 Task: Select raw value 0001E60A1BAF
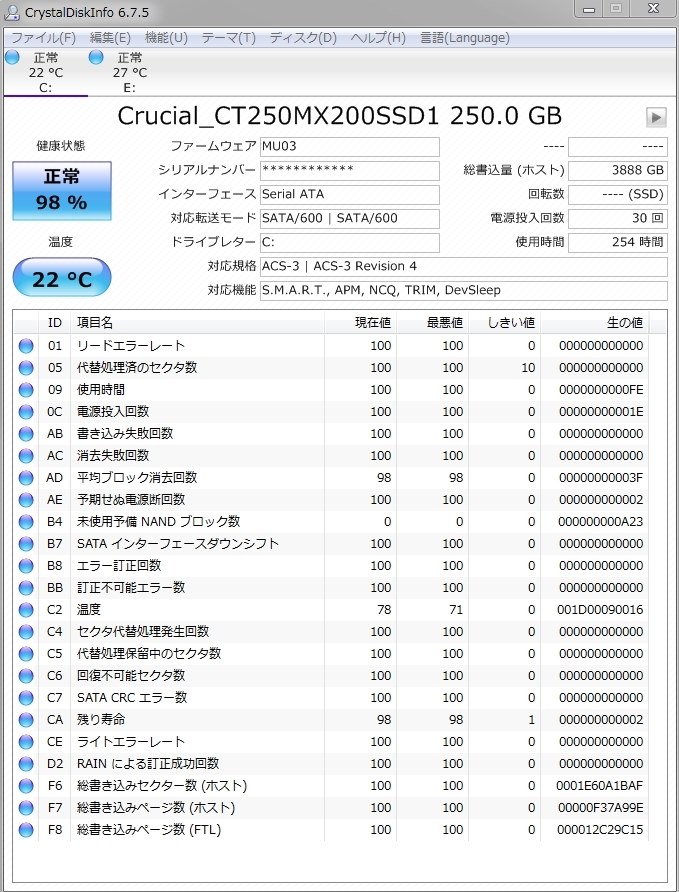coord(599,786)
